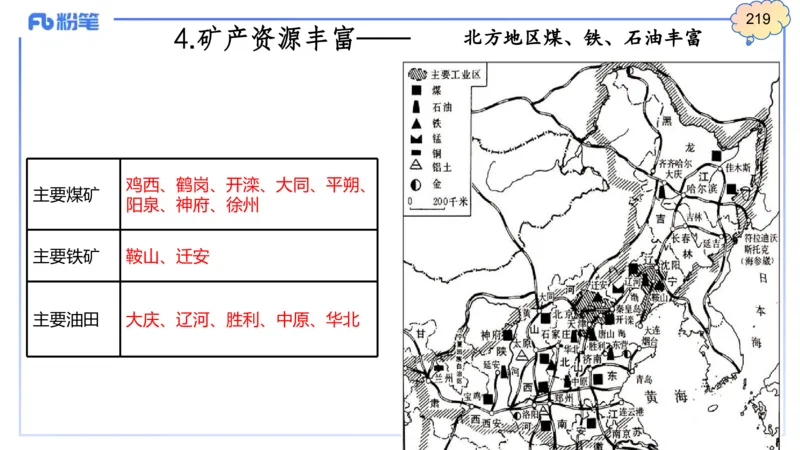Click the 神府 label on the map
Screen dimensions: 800x450
pyautogui.click(x=492, y=335)
